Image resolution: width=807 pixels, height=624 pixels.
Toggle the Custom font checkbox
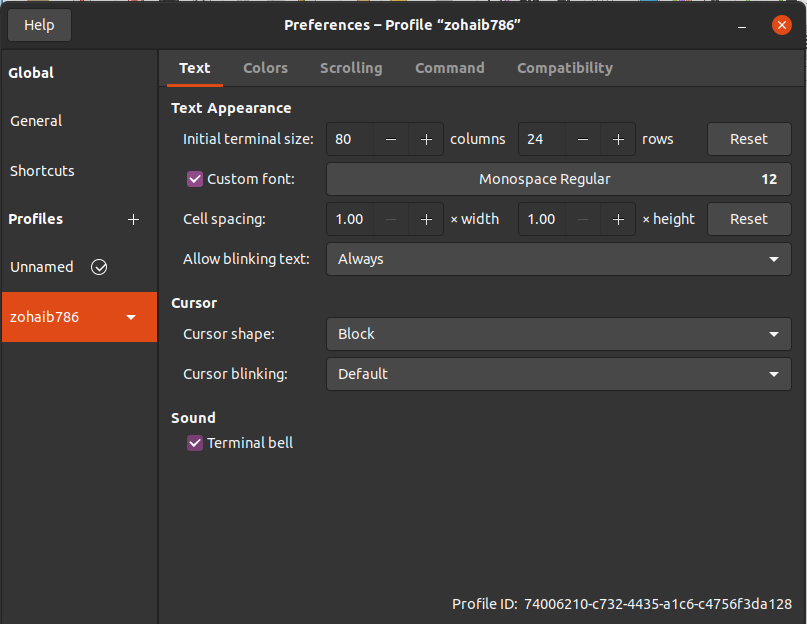[x=195, y=179]
